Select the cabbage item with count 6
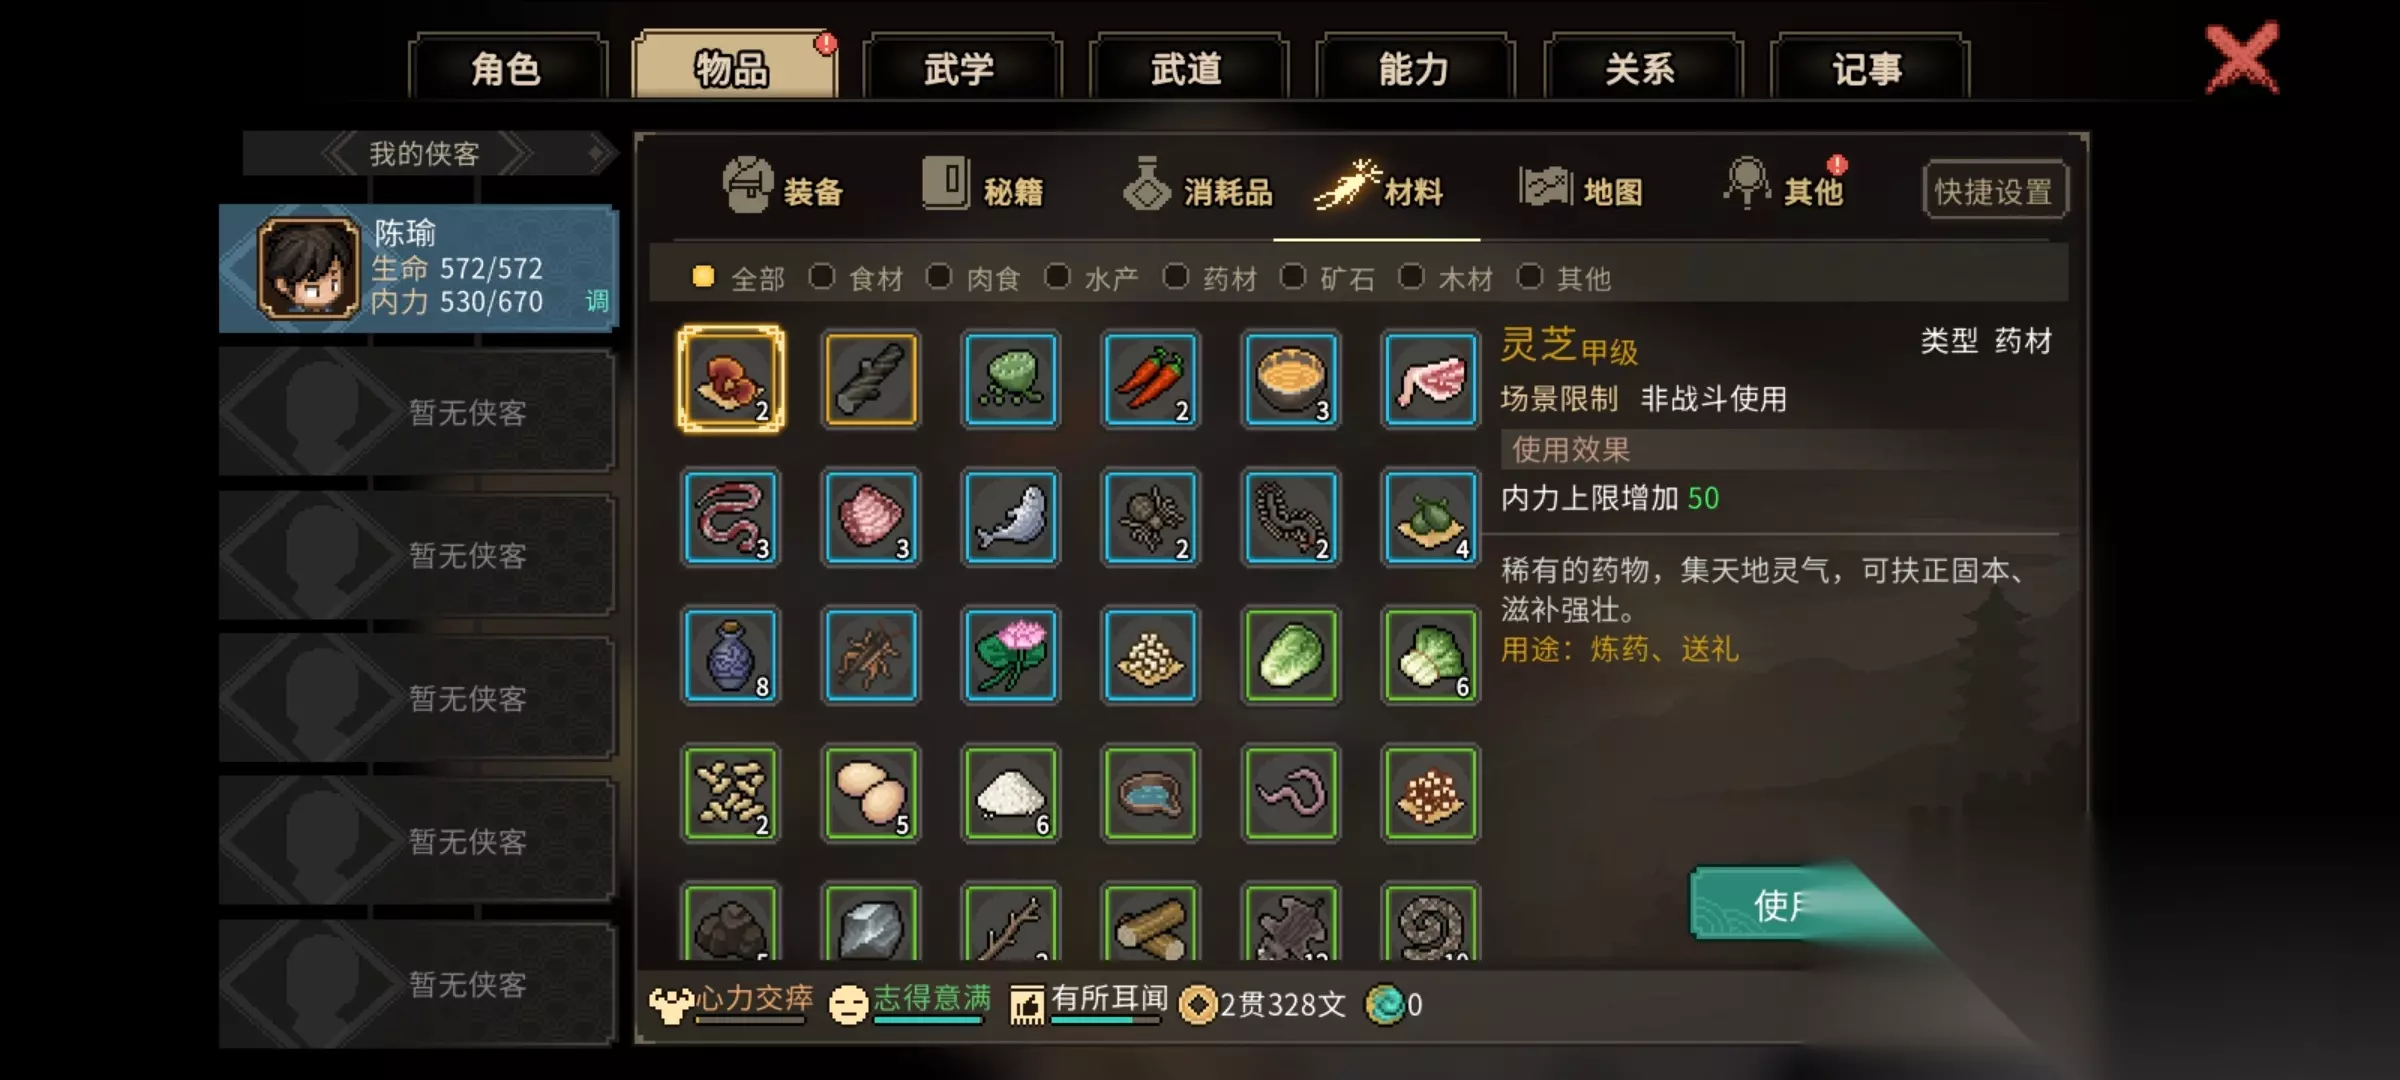Viewport: 2400px width, 1080px height. (x=1431, y=656)
